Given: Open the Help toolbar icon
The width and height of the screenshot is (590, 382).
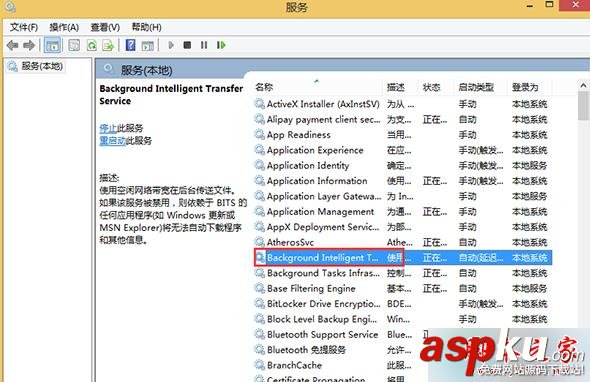Looking at the screenshot, I should click(130, 45).
